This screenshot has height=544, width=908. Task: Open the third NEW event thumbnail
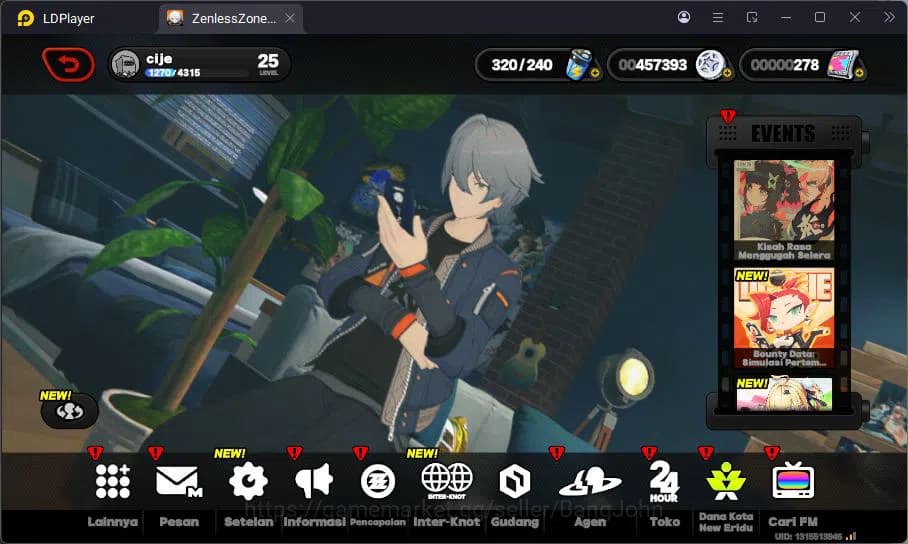[784, 394]
